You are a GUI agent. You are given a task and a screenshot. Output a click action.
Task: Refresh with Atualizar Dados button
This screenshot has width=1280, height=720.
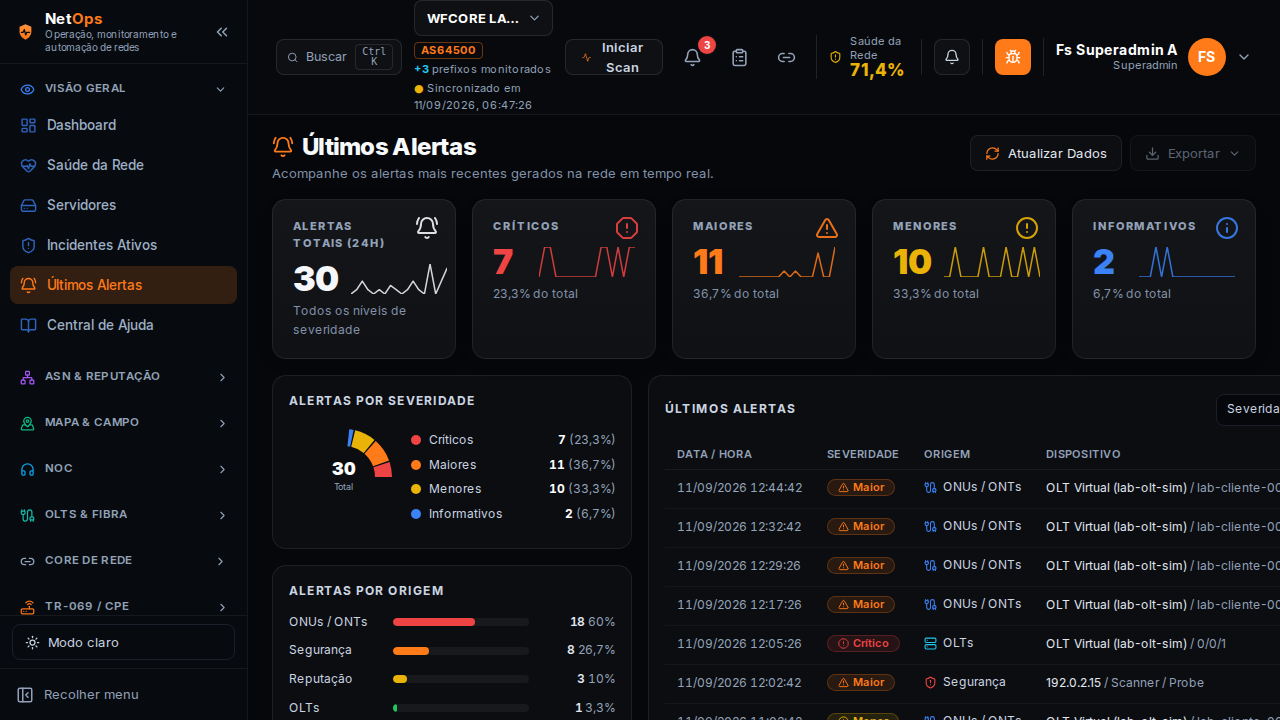click(1046, 153)
